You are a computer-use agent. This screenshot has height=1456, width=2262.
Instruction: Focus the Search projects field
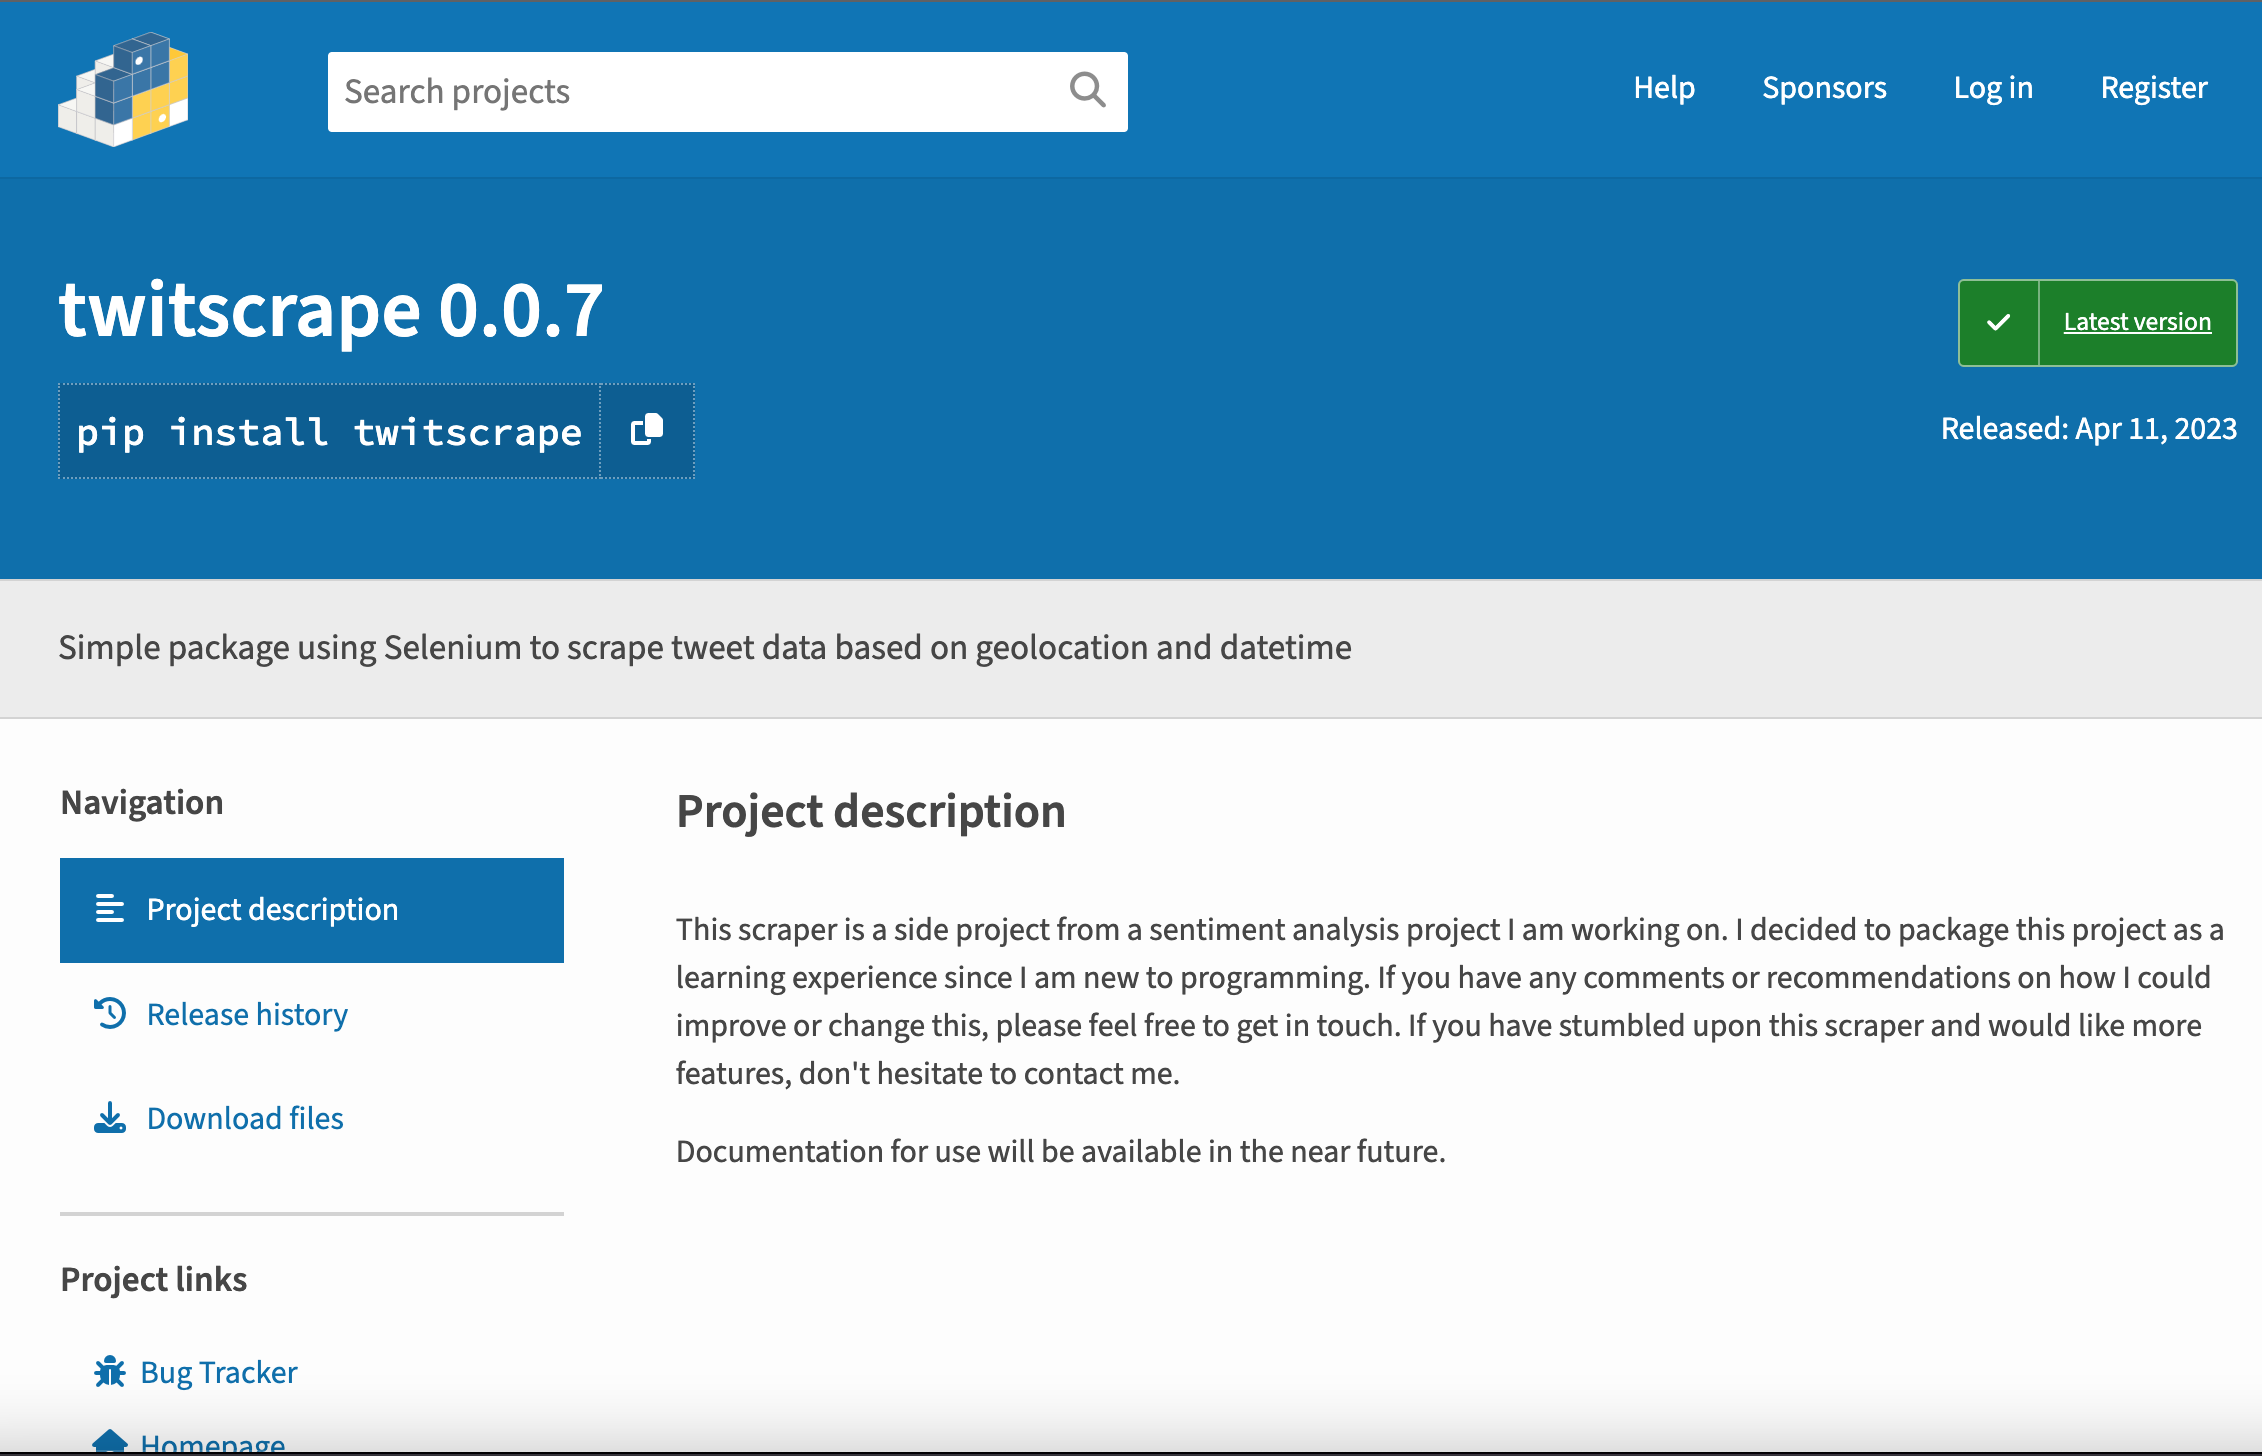pos(728,91)
